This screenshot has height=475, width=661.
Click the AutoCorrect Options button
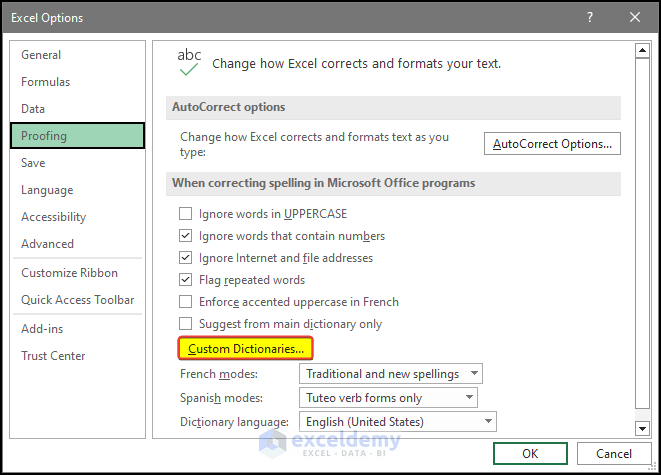pos(552,144)
